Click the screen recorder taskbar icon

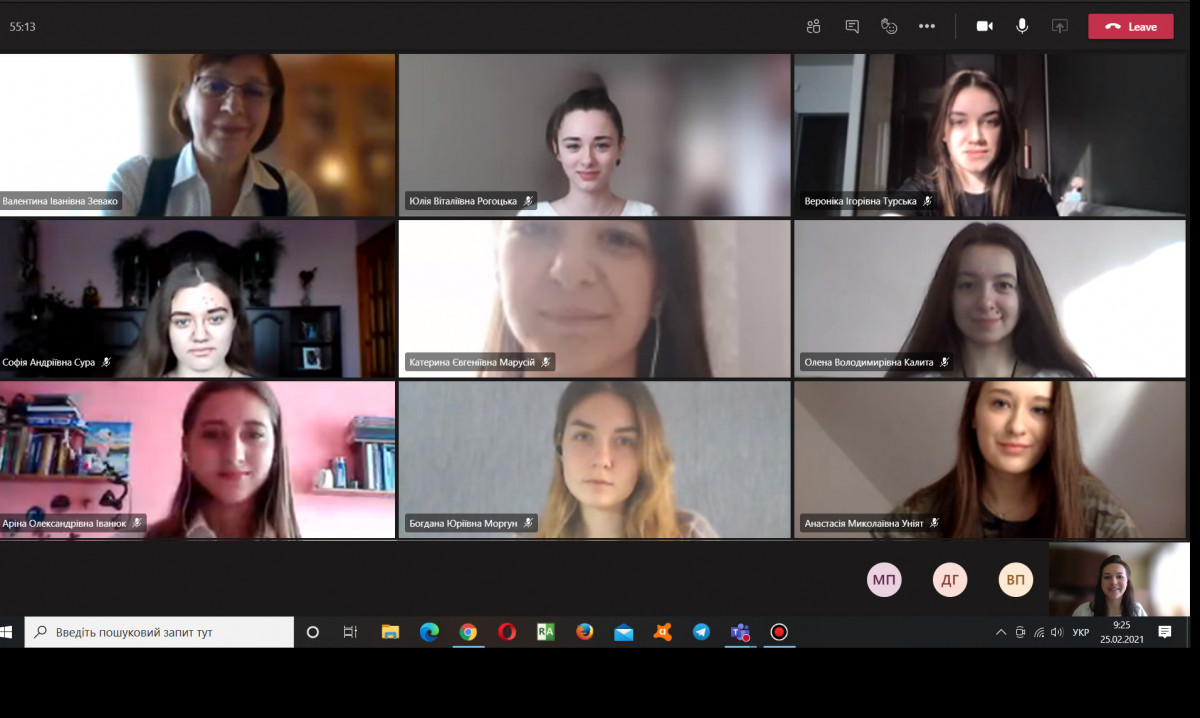[x=779, y=632]
